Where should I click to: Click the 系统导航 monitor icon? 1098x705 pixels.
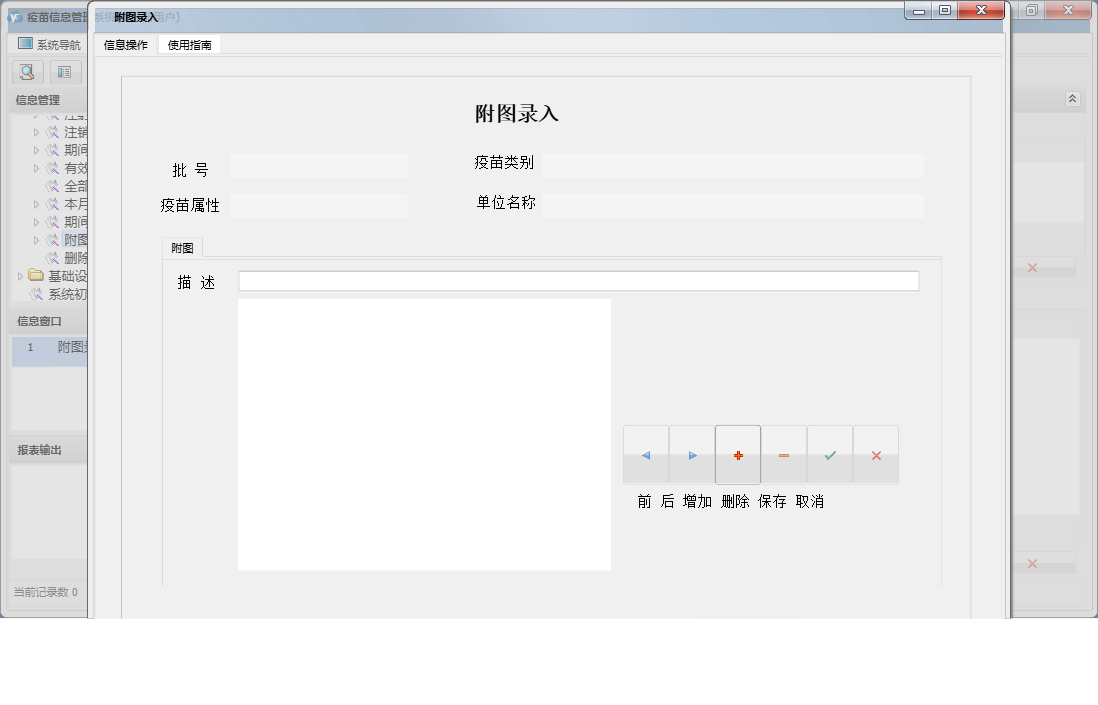25,43
